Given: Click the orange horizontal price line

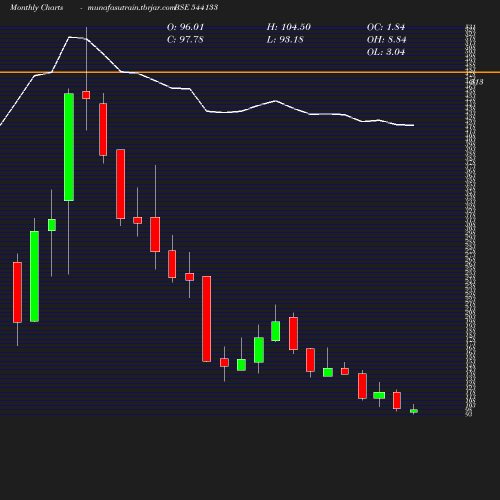Looking at the screenshot, I should coord(250,72).
